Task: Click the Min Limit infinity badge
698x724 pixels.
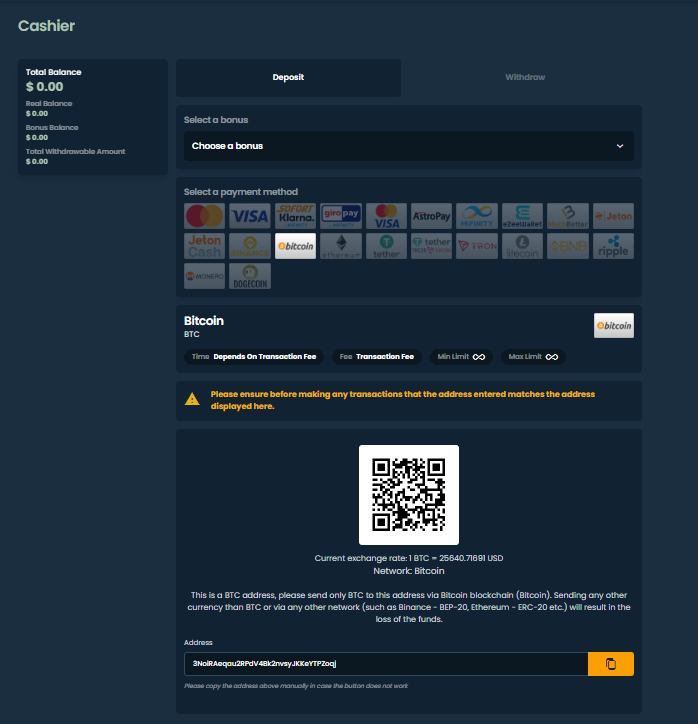Action: pyautogui.click(x=461, y=356)
